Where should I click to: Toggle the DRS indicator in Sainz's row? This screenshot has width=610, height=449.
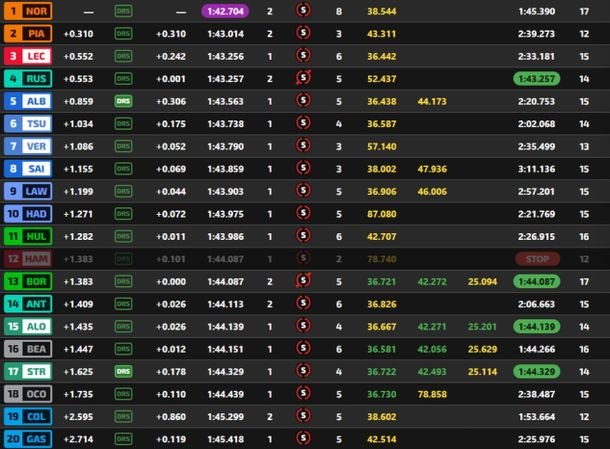[x=123, y=169]
